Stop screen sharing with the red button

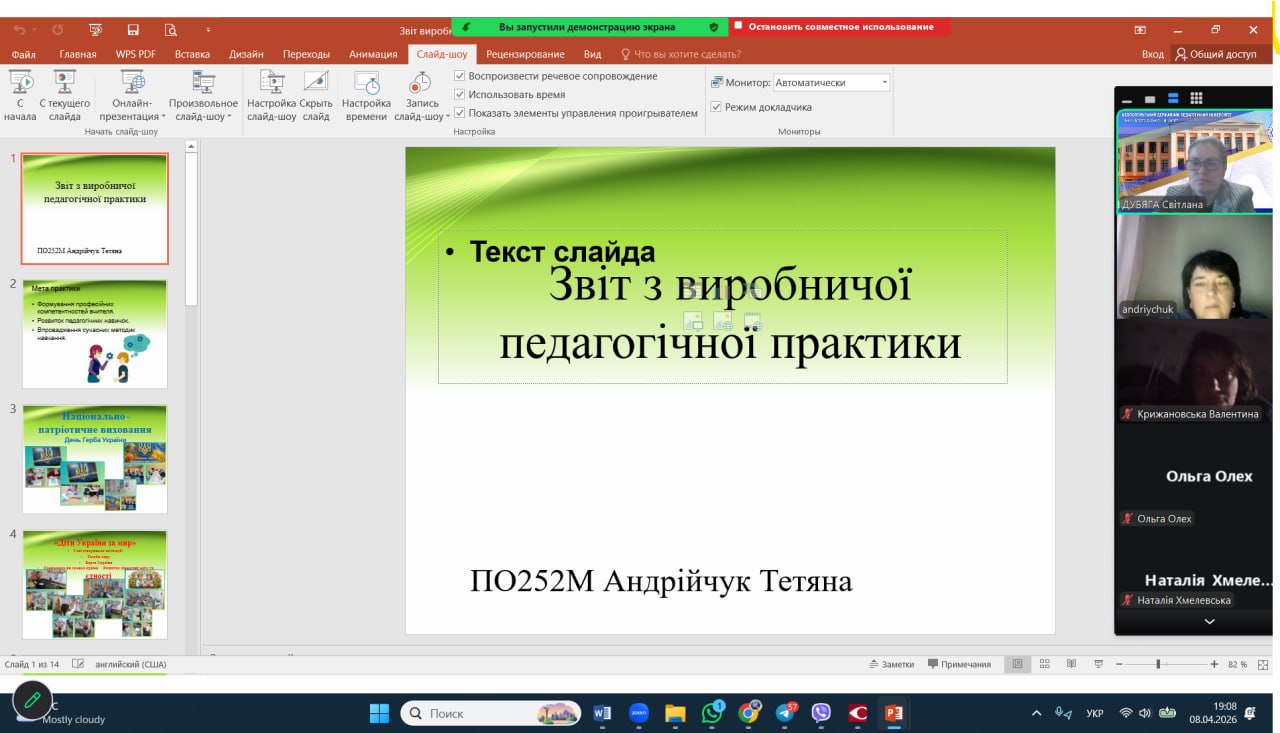840,27
